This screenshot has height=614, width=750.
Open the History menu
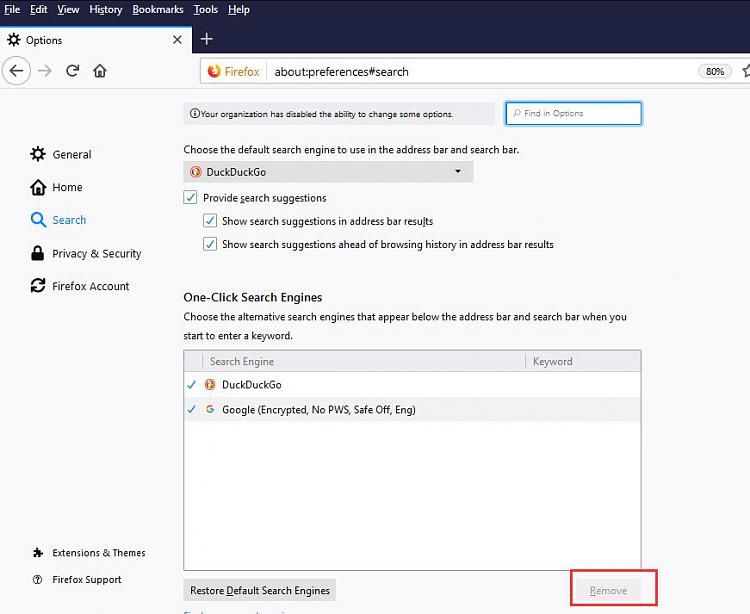(105, 10)
